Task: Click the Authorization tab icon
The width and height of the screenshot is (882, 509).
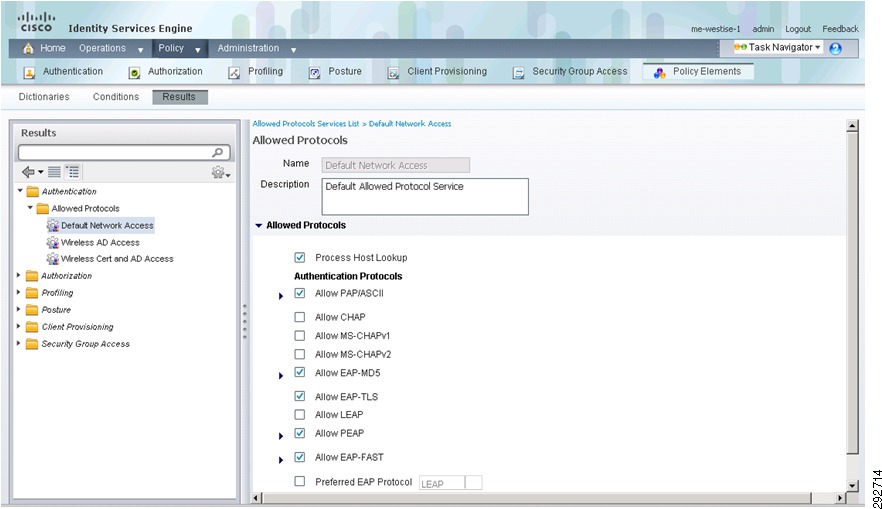Action: pyautogui.click(x=134, y=73)
